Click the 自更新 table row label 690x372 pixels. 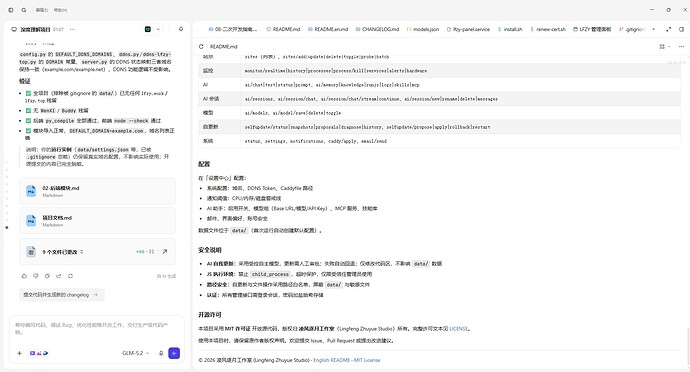[210, 127]
